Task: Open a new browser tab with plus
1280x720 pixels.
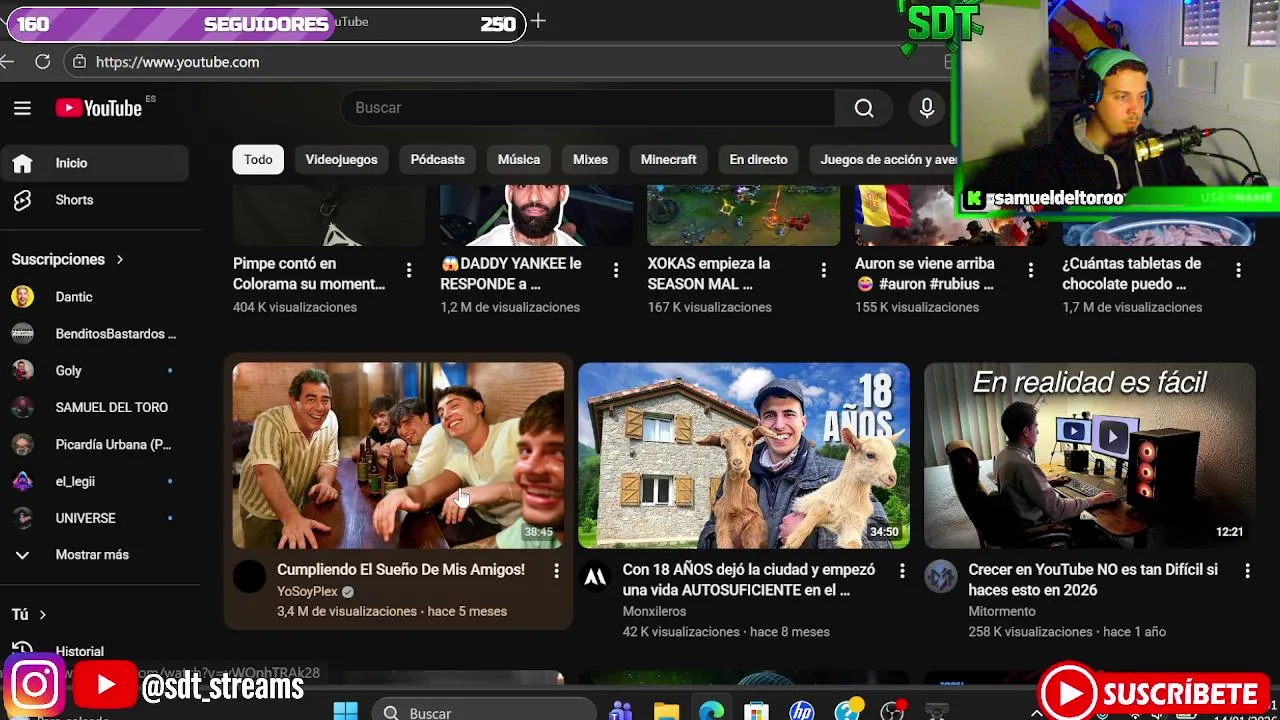Action: (x=538, y=21)
